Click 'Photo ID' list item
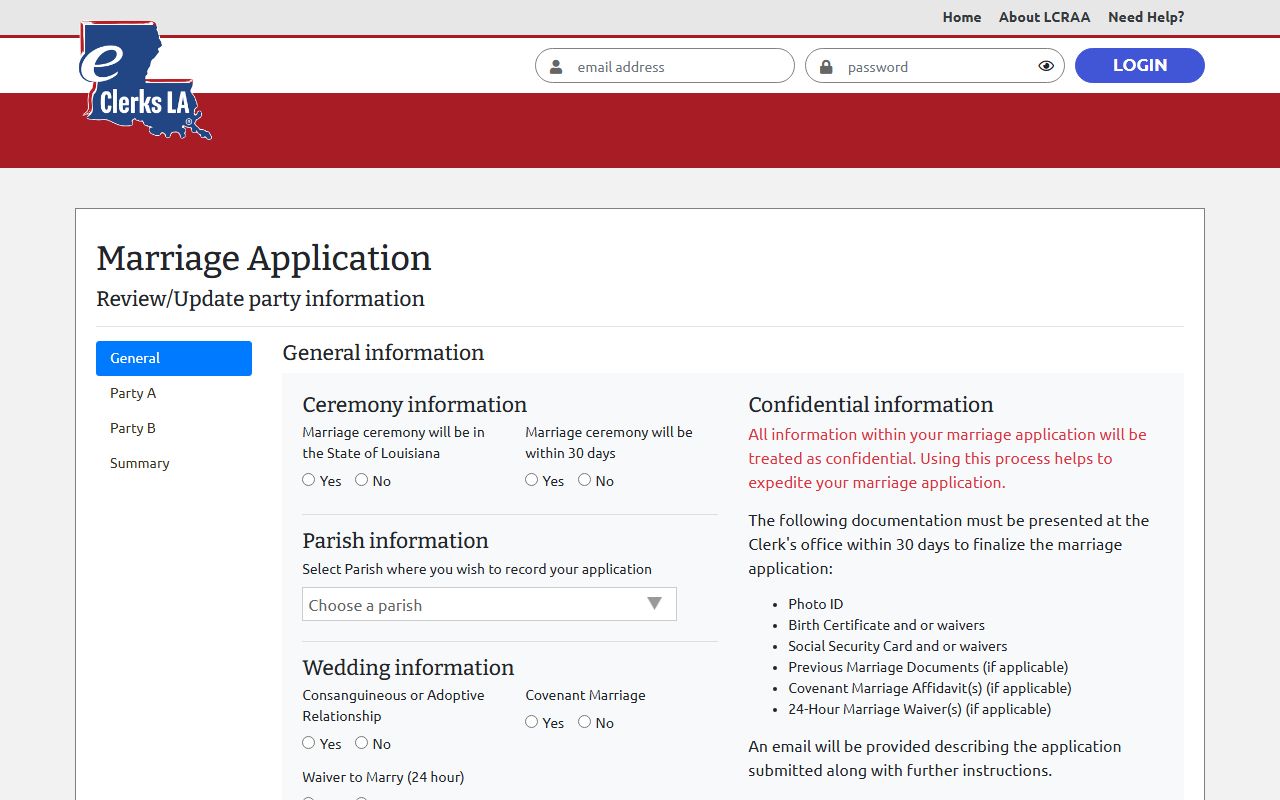This screenshot has height=800, width=1280. click(x=815, y=604)
